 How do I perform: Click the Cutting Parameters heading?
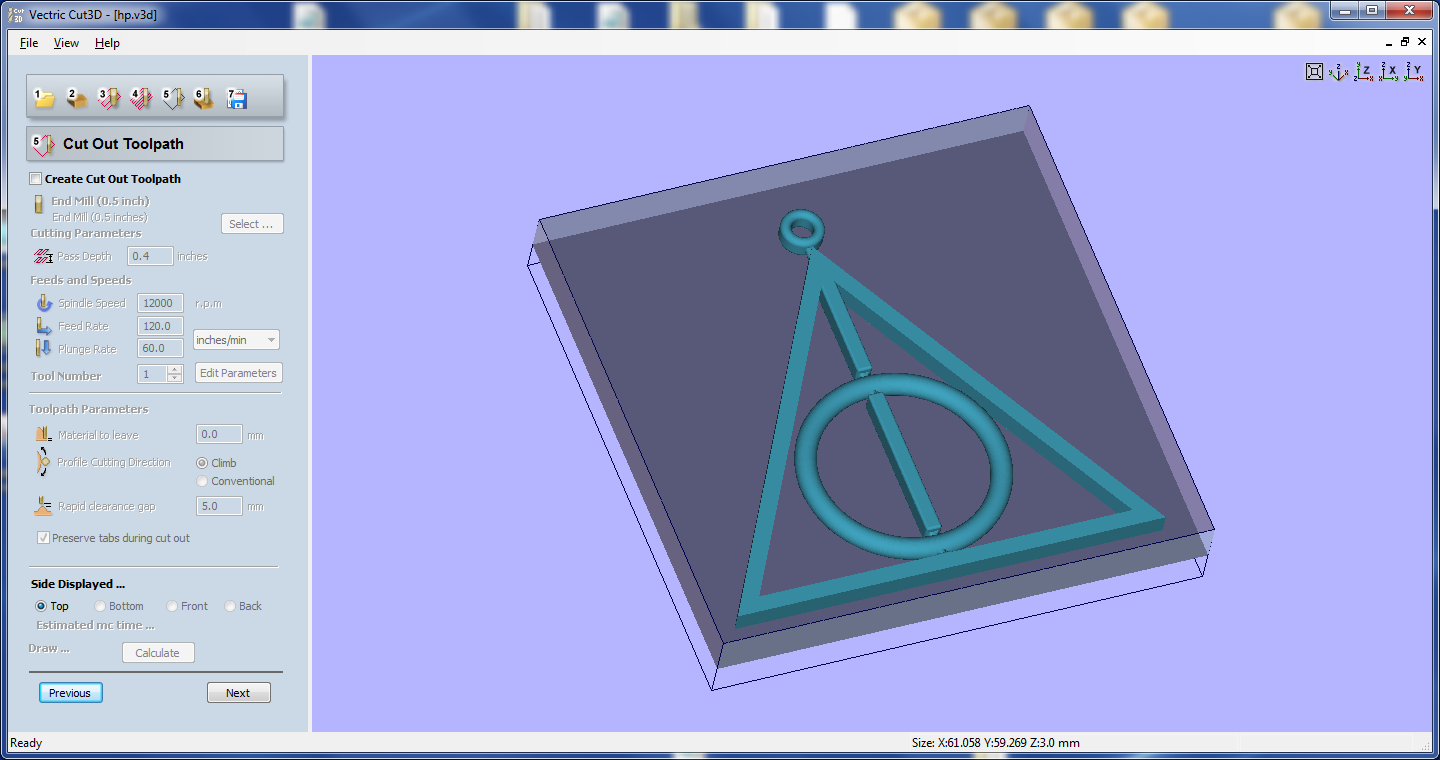point(86,233)
